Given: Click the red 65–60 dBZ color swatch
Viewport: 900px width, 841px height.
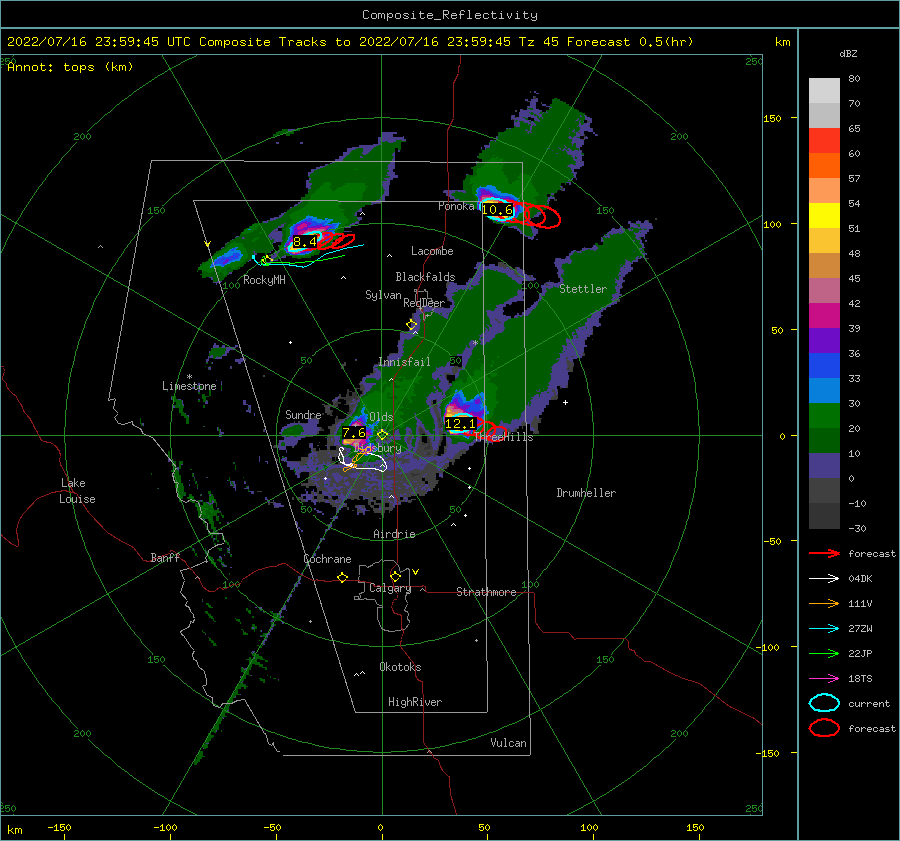Looking at the screenshot, I should [824, 141].
